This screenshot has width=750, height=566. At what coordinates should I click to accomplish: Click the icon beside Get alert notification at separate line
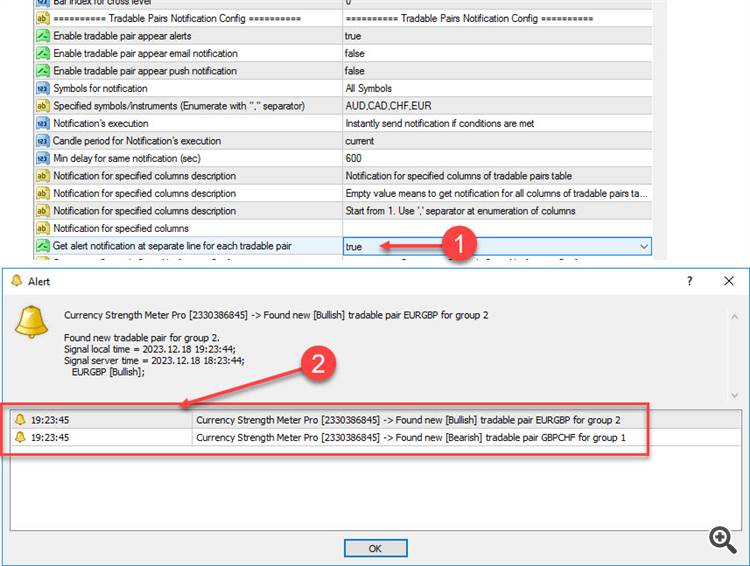click(x=43, y=245)
